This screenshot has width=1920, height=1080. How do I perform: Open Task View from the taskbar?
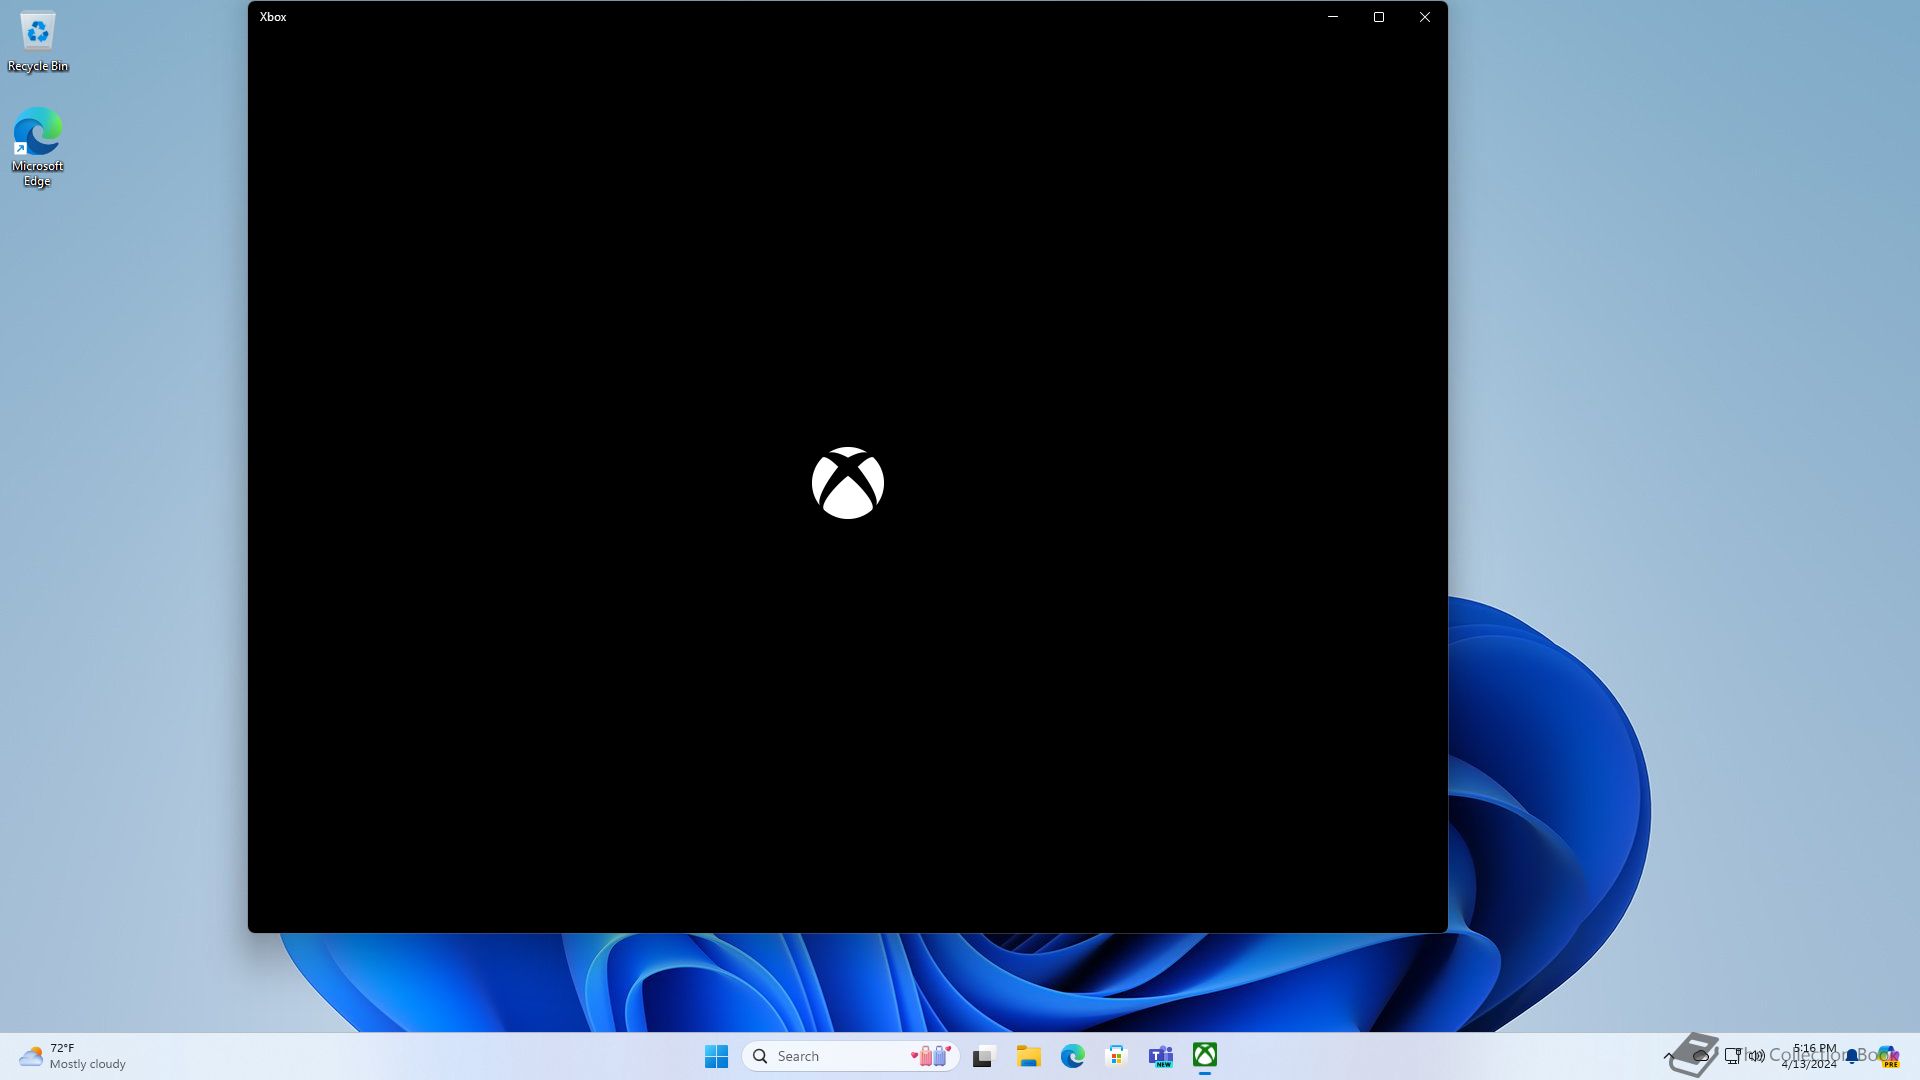[984, 1056]
